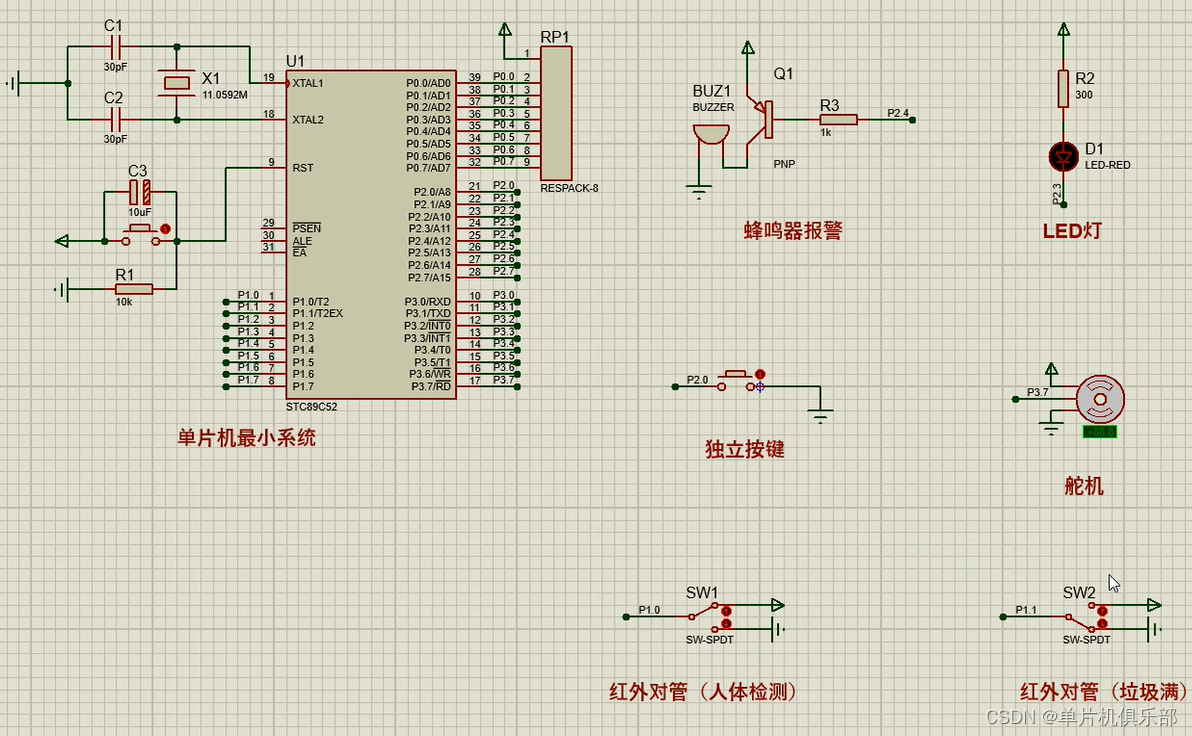Click the PSEN pin label on U1
This screenshot has height=736, width=1192.
click(x=306, y=228)
